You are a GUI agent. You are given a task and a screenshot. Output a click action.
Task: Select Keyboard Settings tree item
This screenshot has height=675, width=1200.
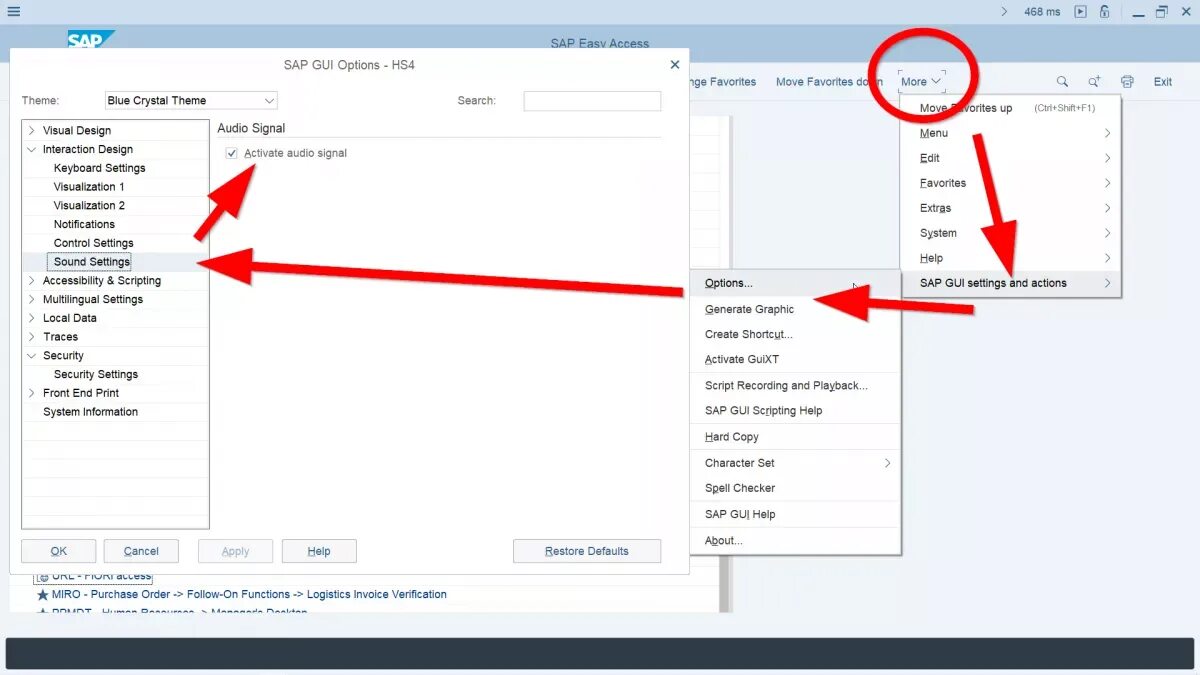coord(100,168)
